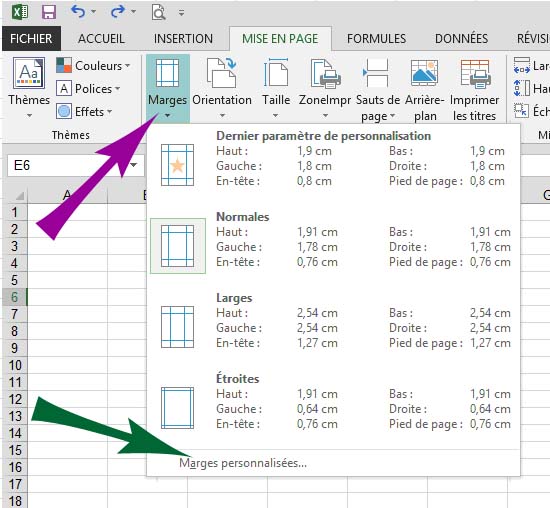Viewport: 550px width, 508px height.
Task: Click Imprimer les titres button
Action: (x=474, y=89)
